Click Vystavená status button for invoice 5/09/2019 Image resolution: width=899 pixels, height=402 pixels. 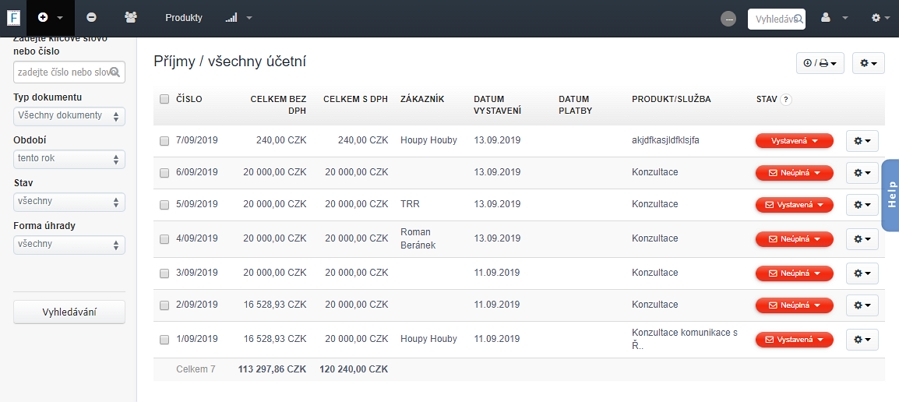(794, 205)
